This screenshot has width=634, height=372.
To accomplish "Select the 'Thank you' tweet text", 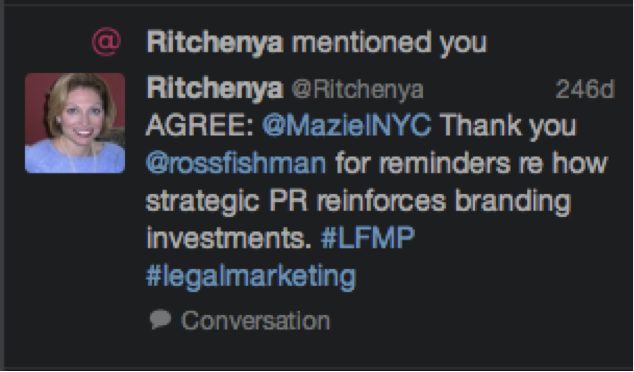I will [x=508, y=126].
